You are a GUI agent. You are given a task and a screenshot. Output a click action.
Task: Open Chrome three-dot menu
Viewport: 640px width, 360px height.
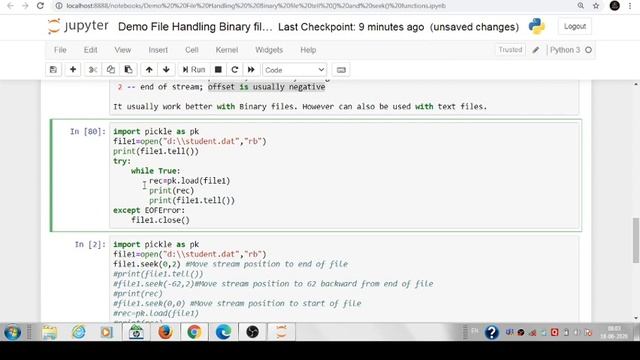(x=630, y=6)
